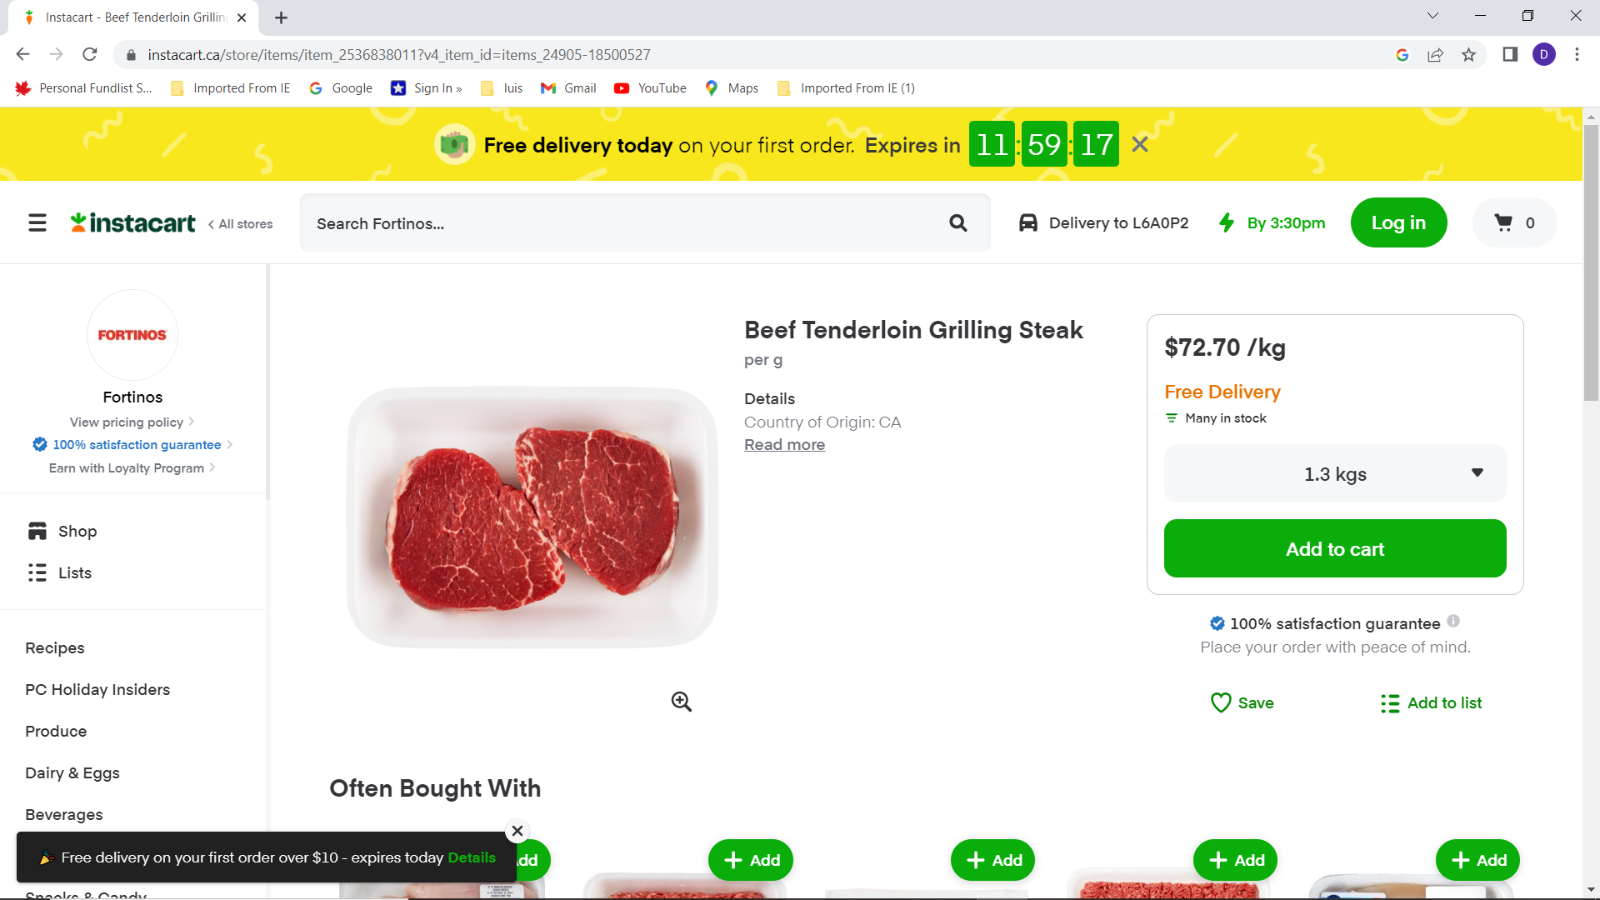Bookmark this page with the star icon

(x=1468, y=55)
